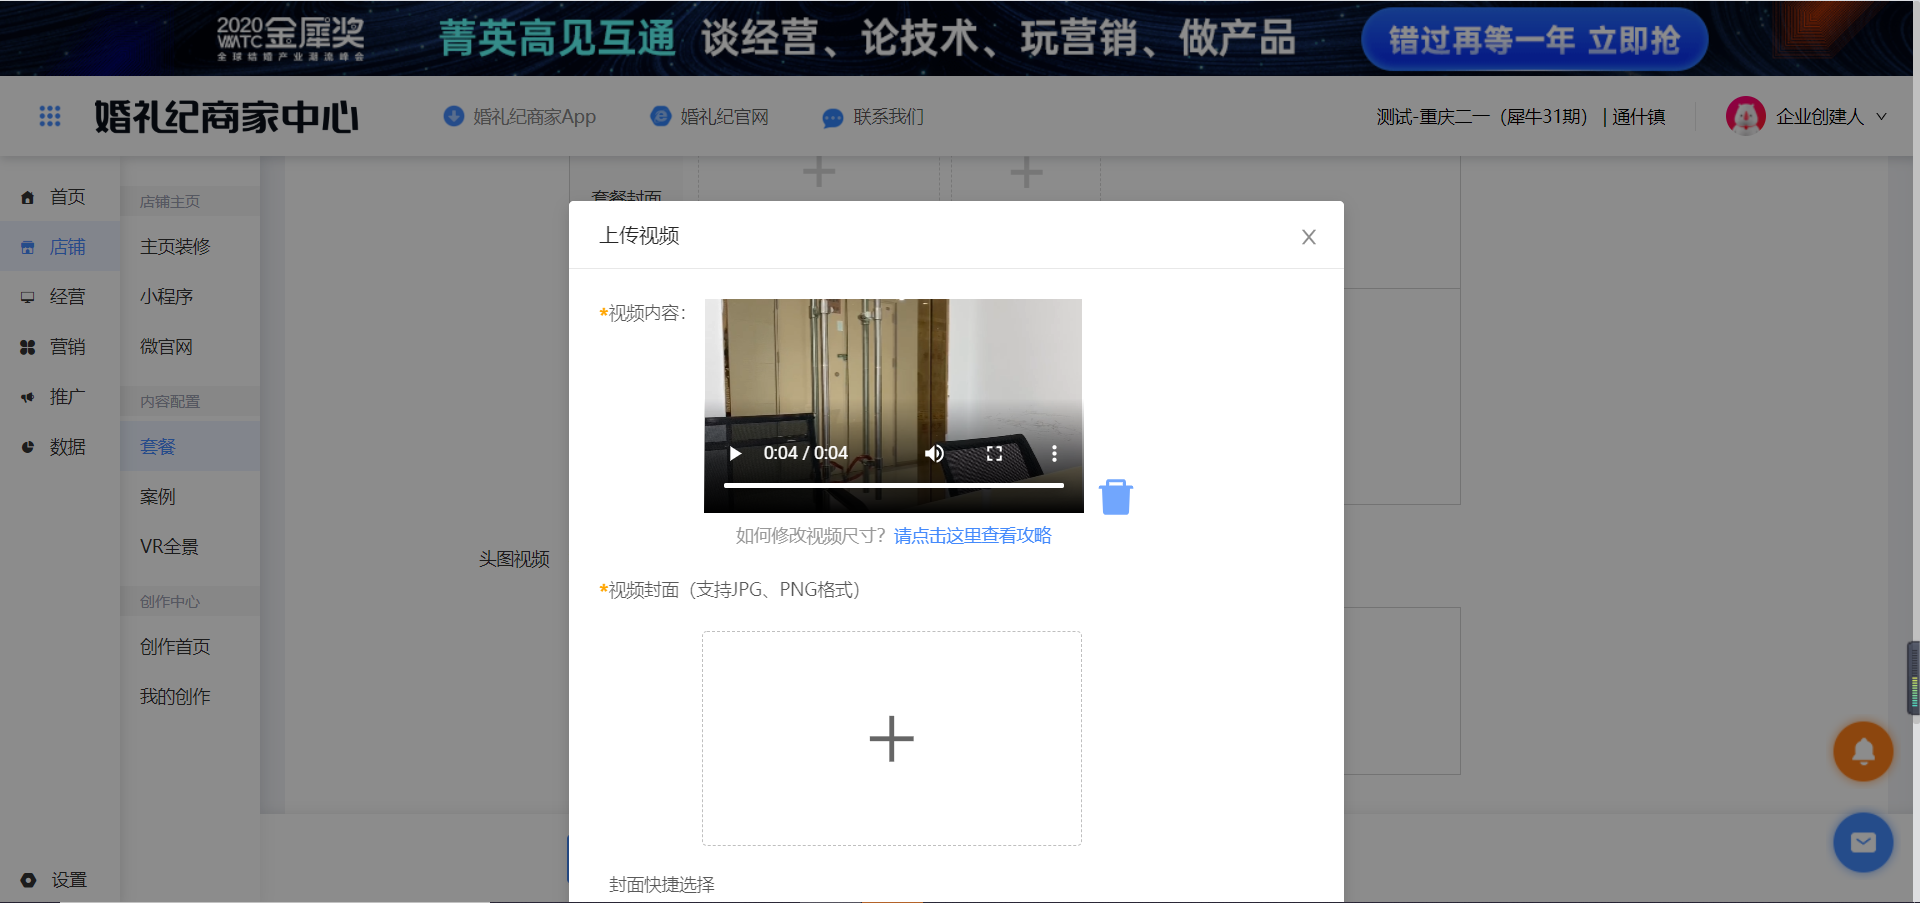Go to 首页 in sidebar
The image size is (1920, 903).
pyautogui.click(x=67, y=197)
